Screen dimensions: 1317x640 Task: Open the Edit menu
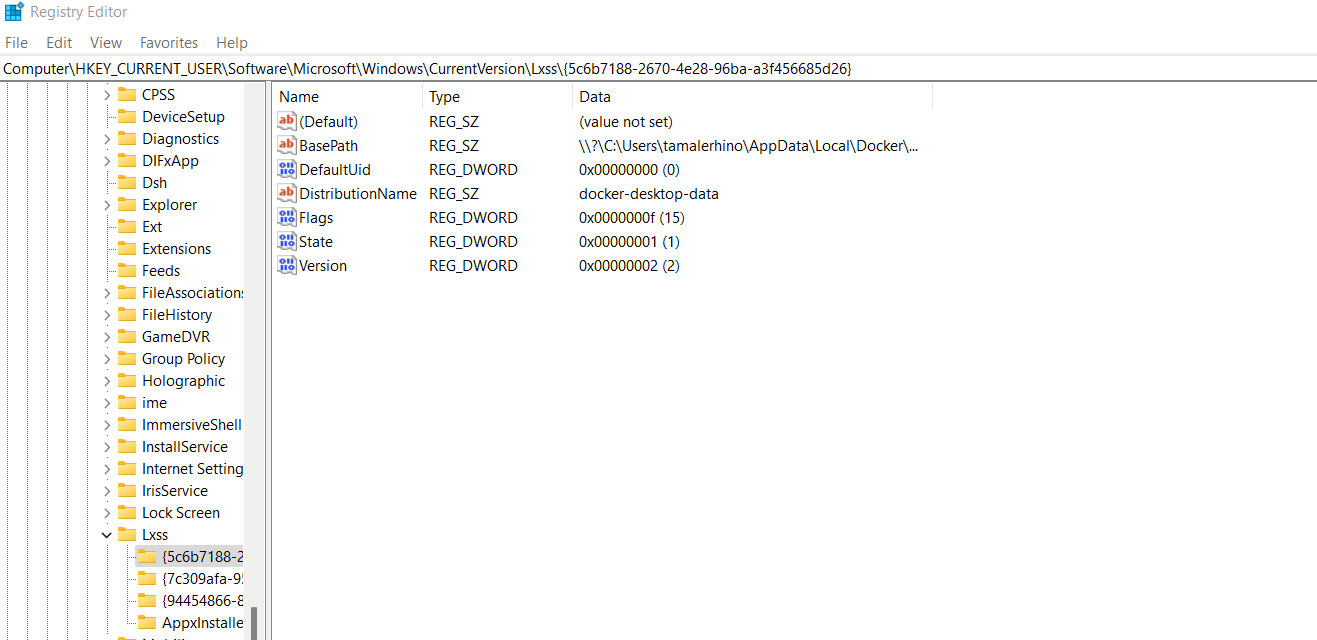(x=58, y=42)
